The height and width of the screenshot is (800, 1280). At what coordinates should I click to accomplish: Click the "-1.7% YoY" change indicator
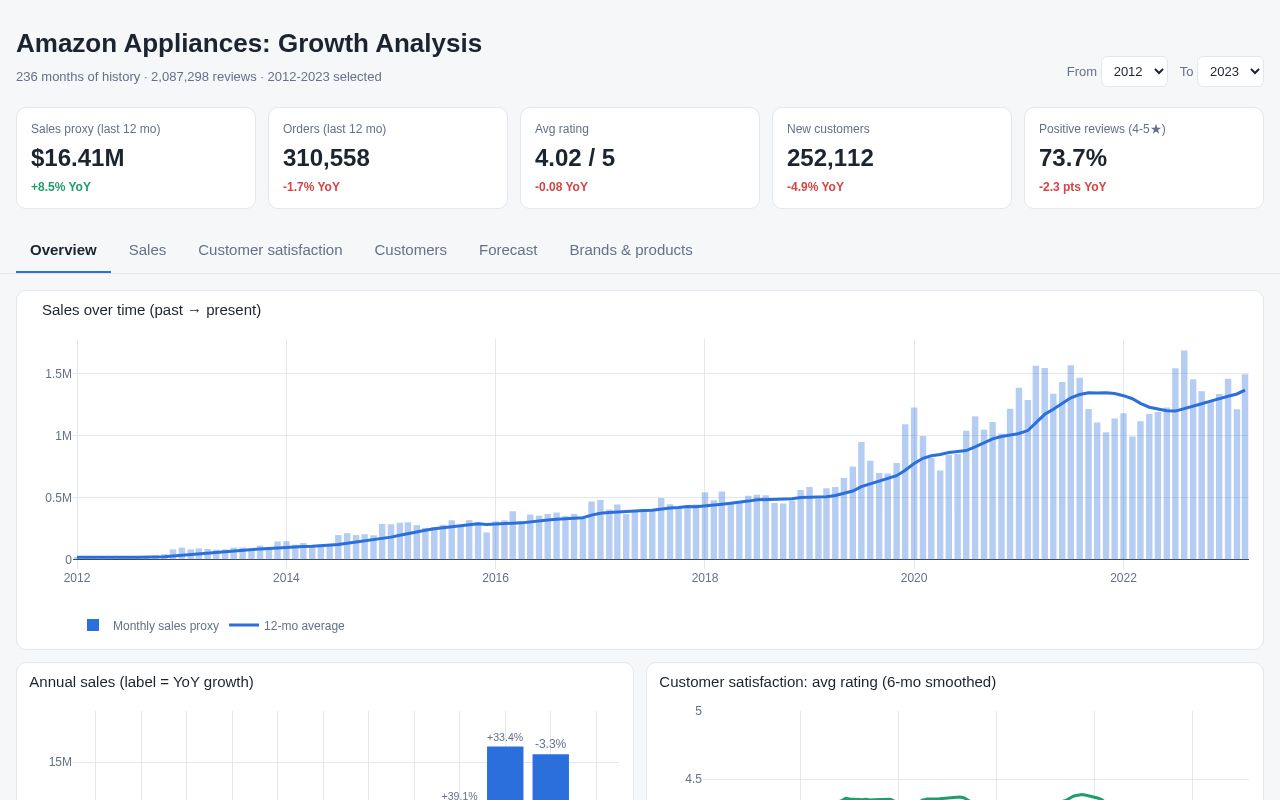pyautogui.click(x=311, y=187)
